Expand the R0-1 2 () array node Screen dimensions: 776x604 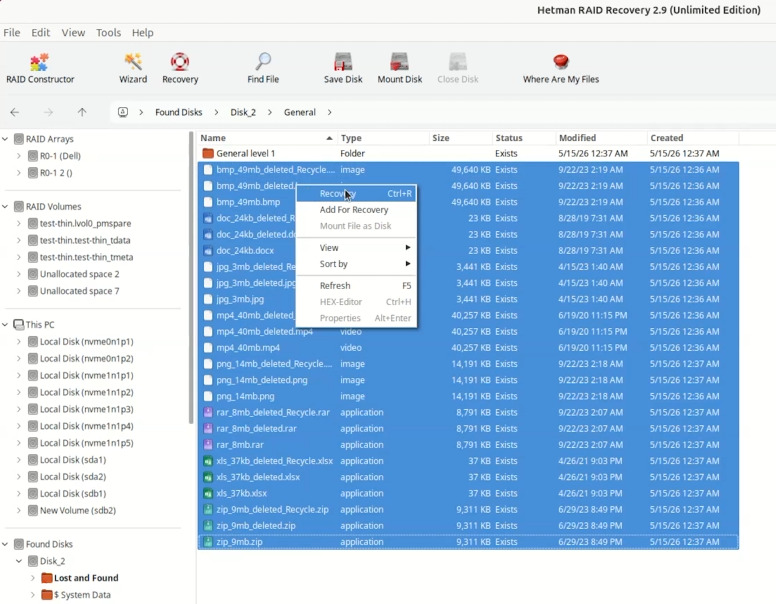tap(19, 173)
